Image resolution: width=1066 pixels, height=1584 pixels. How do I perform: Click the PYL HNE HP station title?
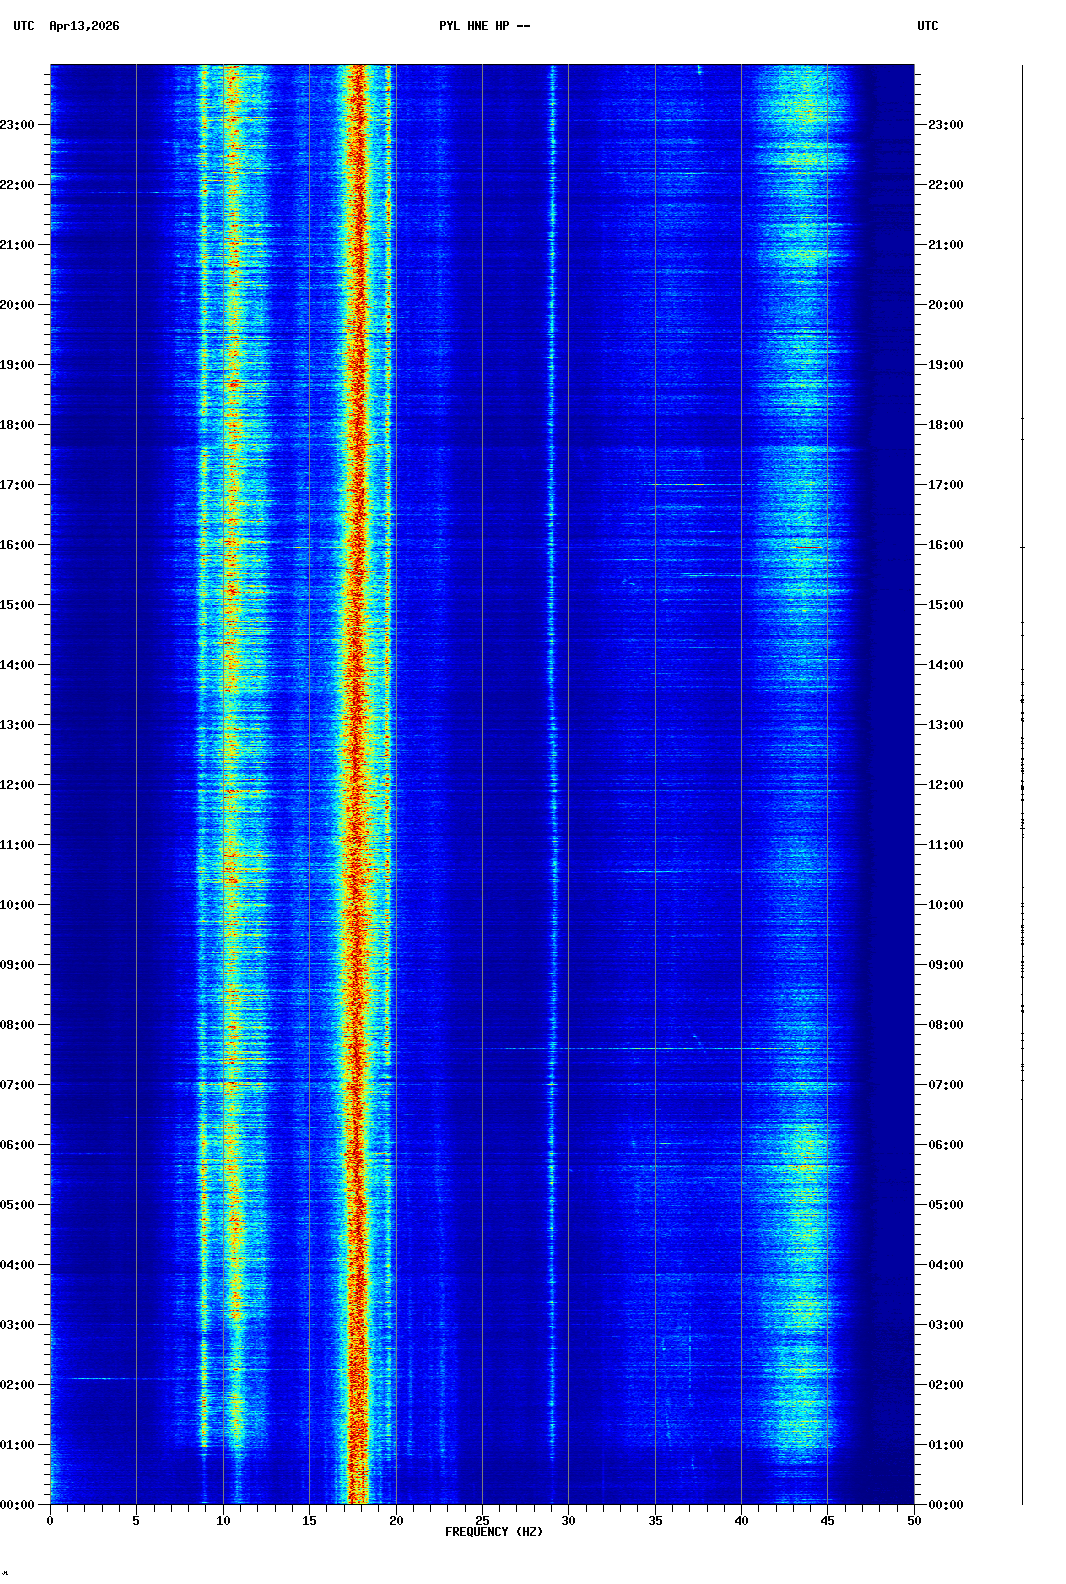[x=484, y=26]
